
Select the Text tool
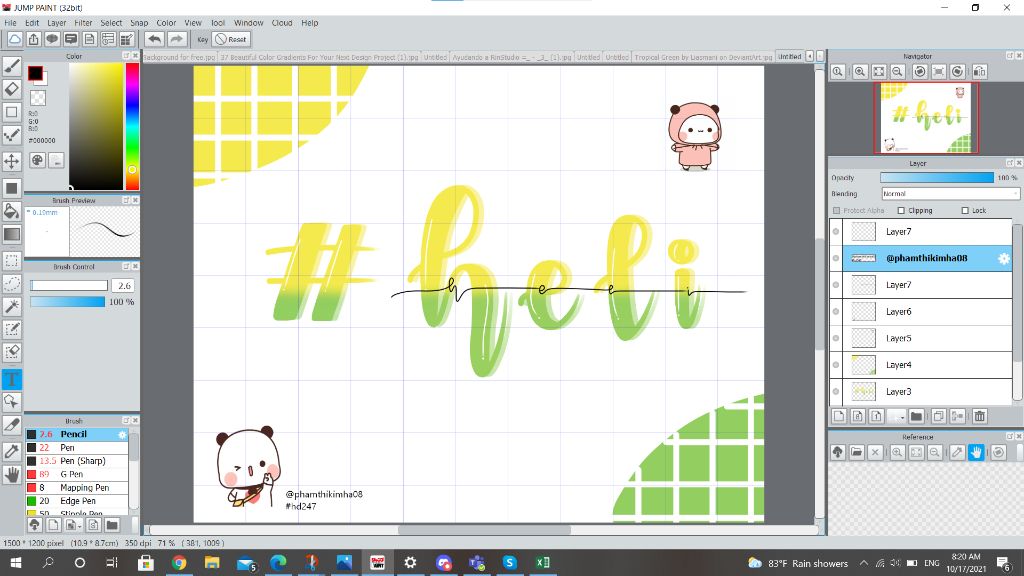[x=12, y=379]
